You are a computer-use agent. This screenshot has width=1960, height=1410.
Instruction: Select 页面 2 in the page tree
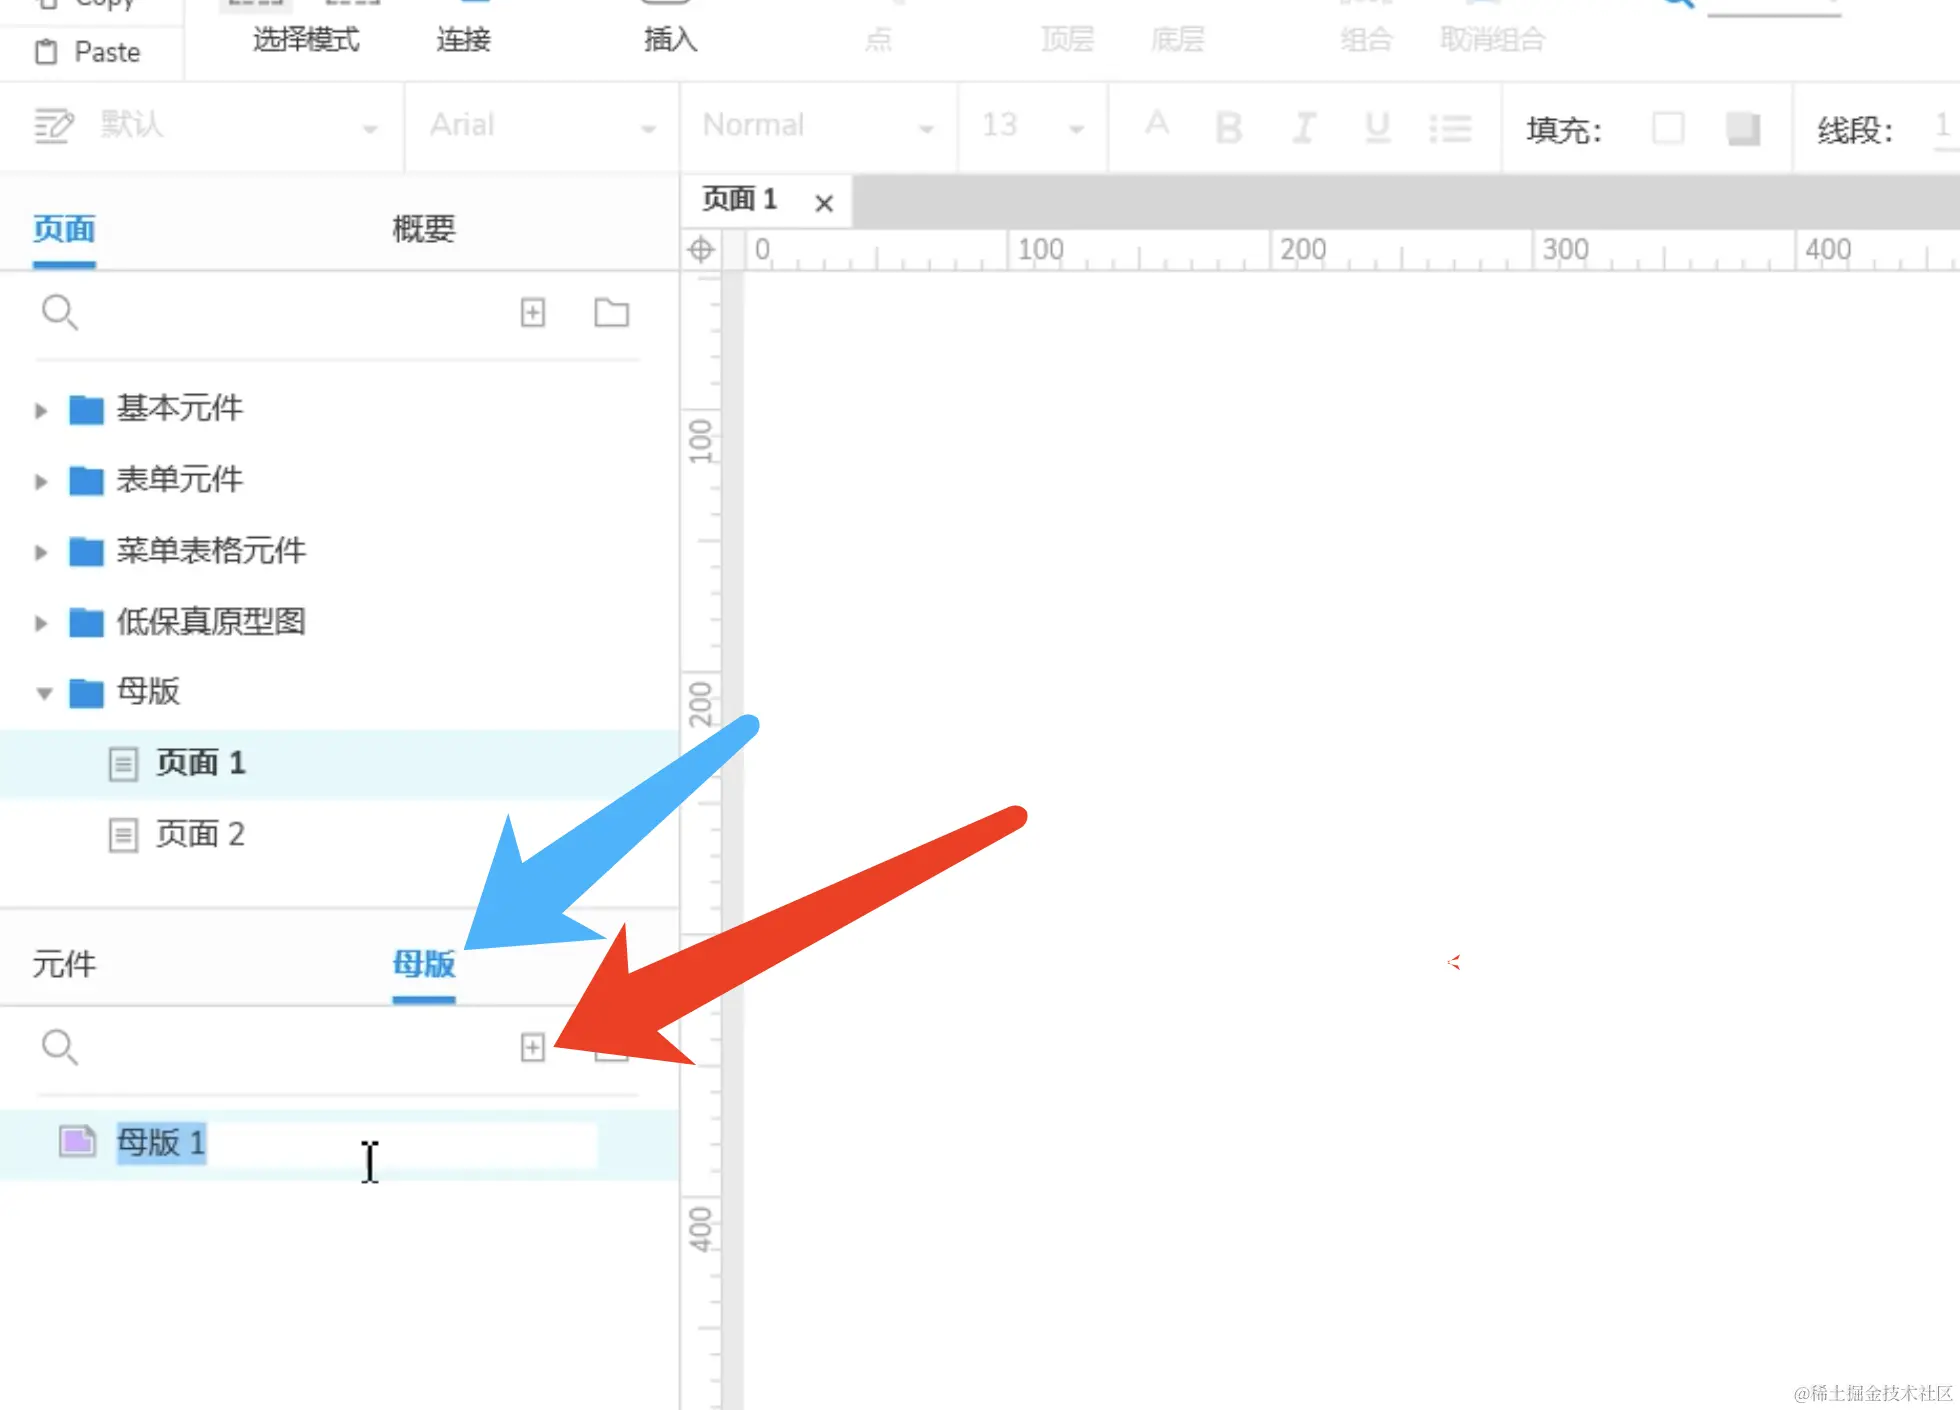coord(199,834)
